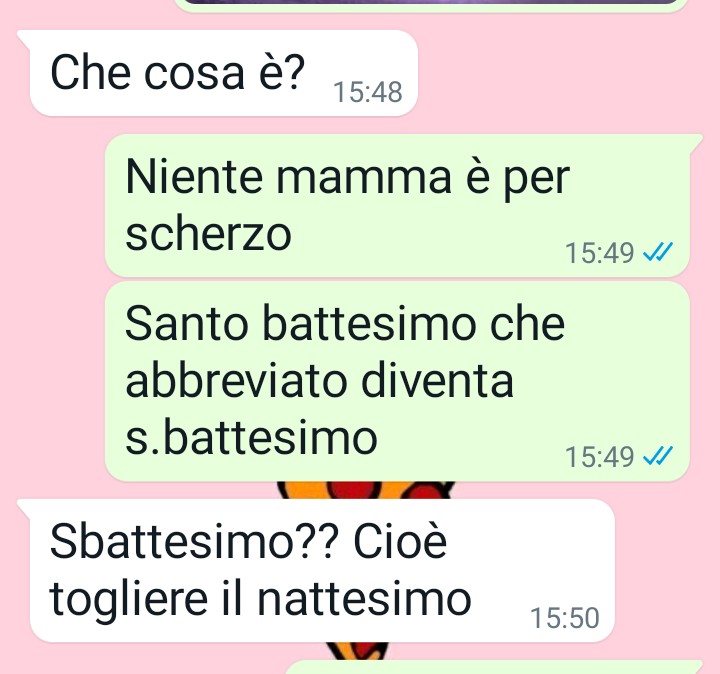This screenshot has width=720, height=674.
Task: Tap the 15:49 time on s.battesimo message
Action: (x=599, y=457)
